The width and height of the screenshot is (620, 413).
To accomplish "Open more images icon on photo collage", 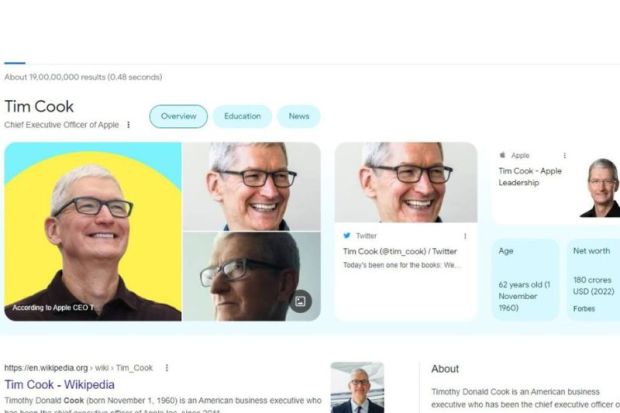I will click(301, 301).
